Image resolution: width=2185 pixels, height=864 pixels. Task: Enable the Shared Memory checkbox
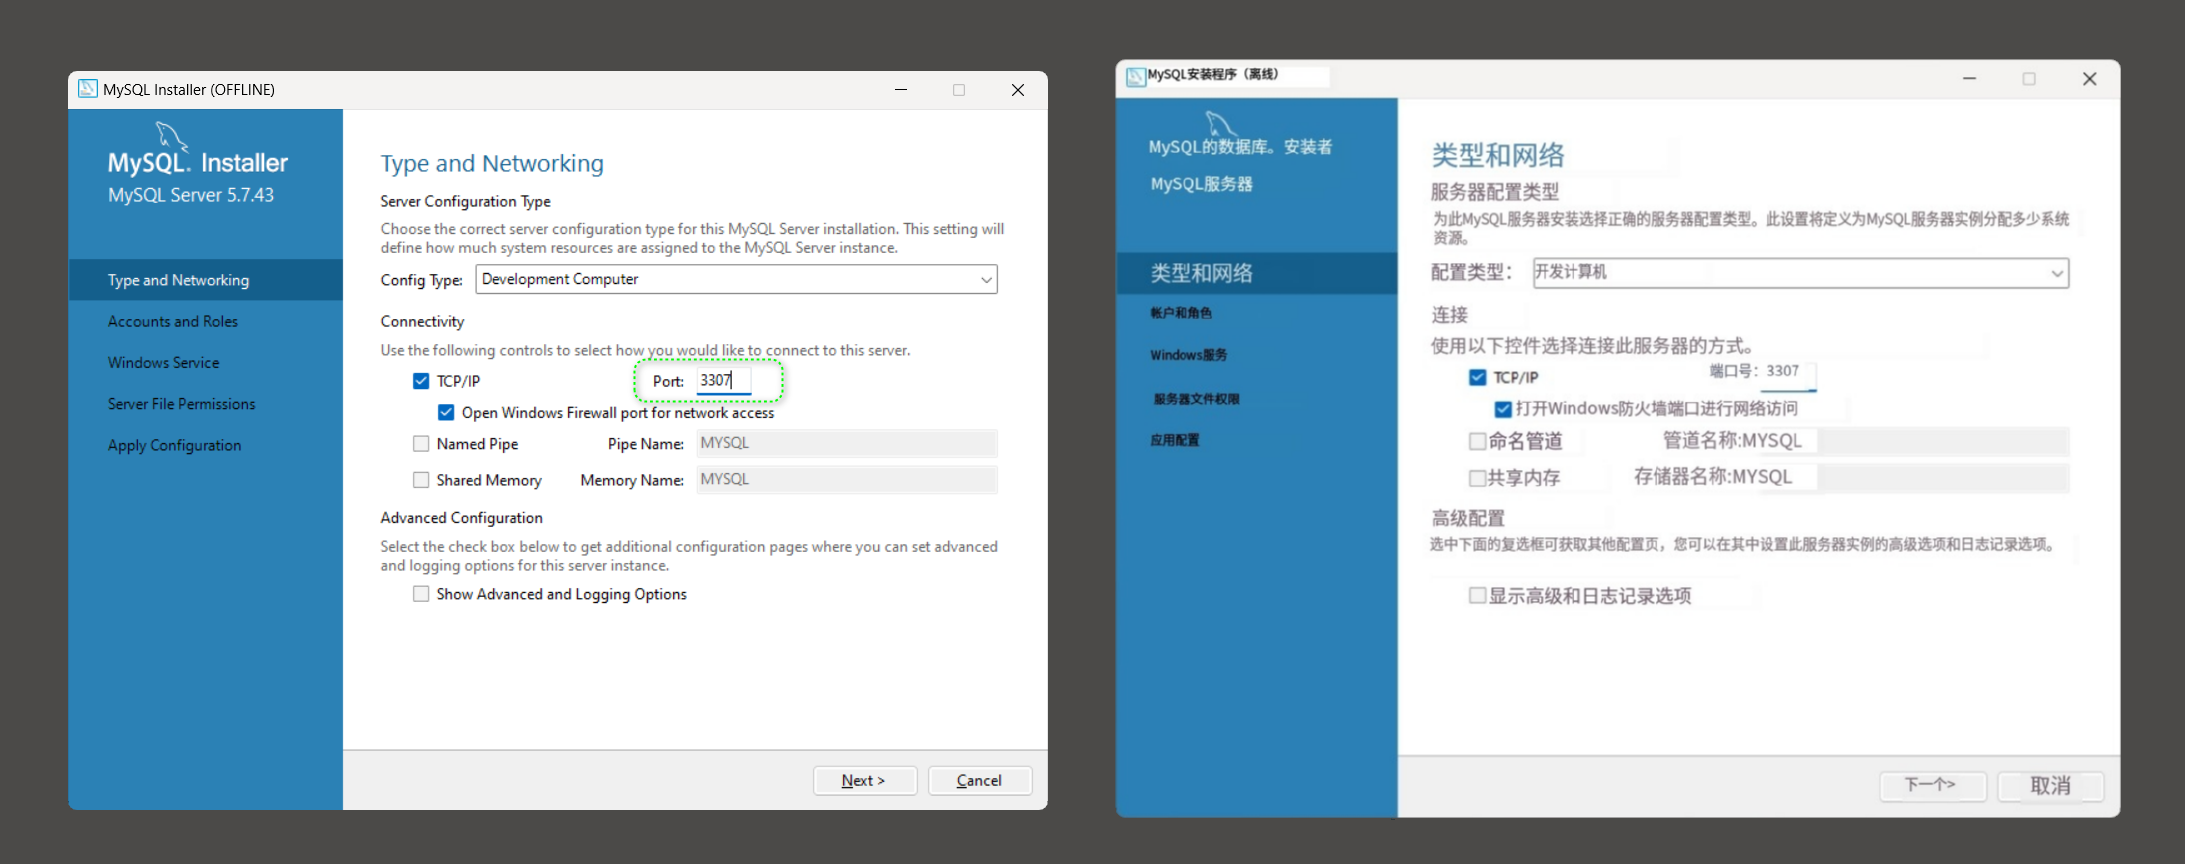pyautogui.click(x=421, y=480)
